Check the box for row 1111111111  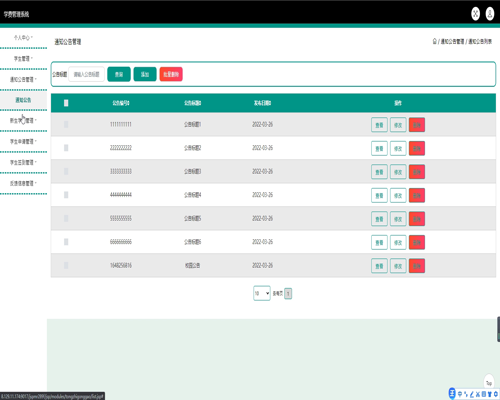66,124
